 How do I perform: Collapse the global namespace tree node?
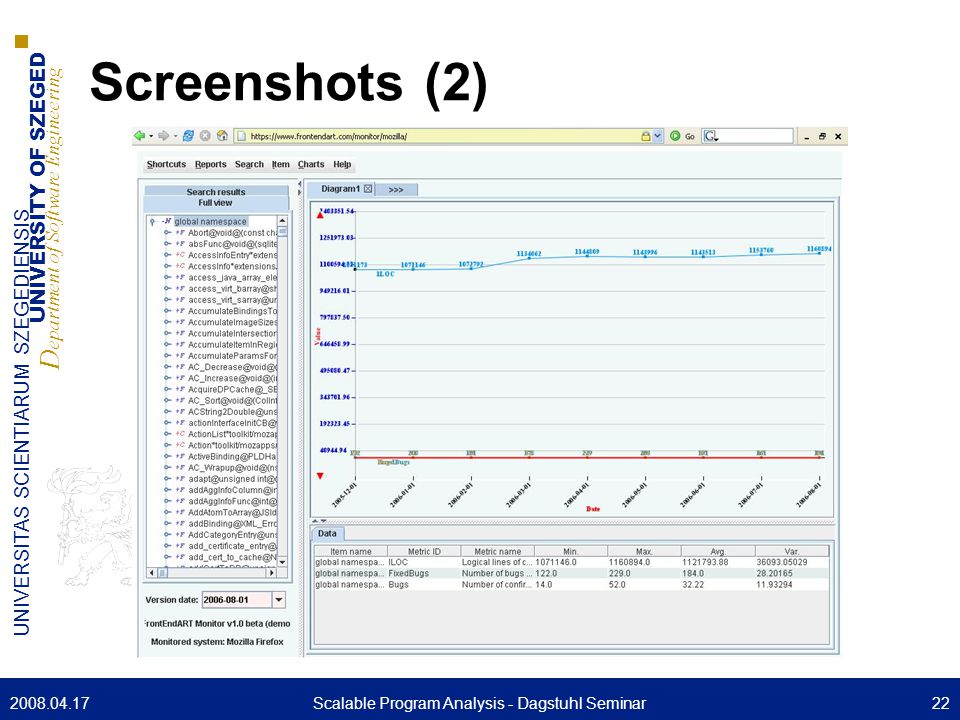152,222
